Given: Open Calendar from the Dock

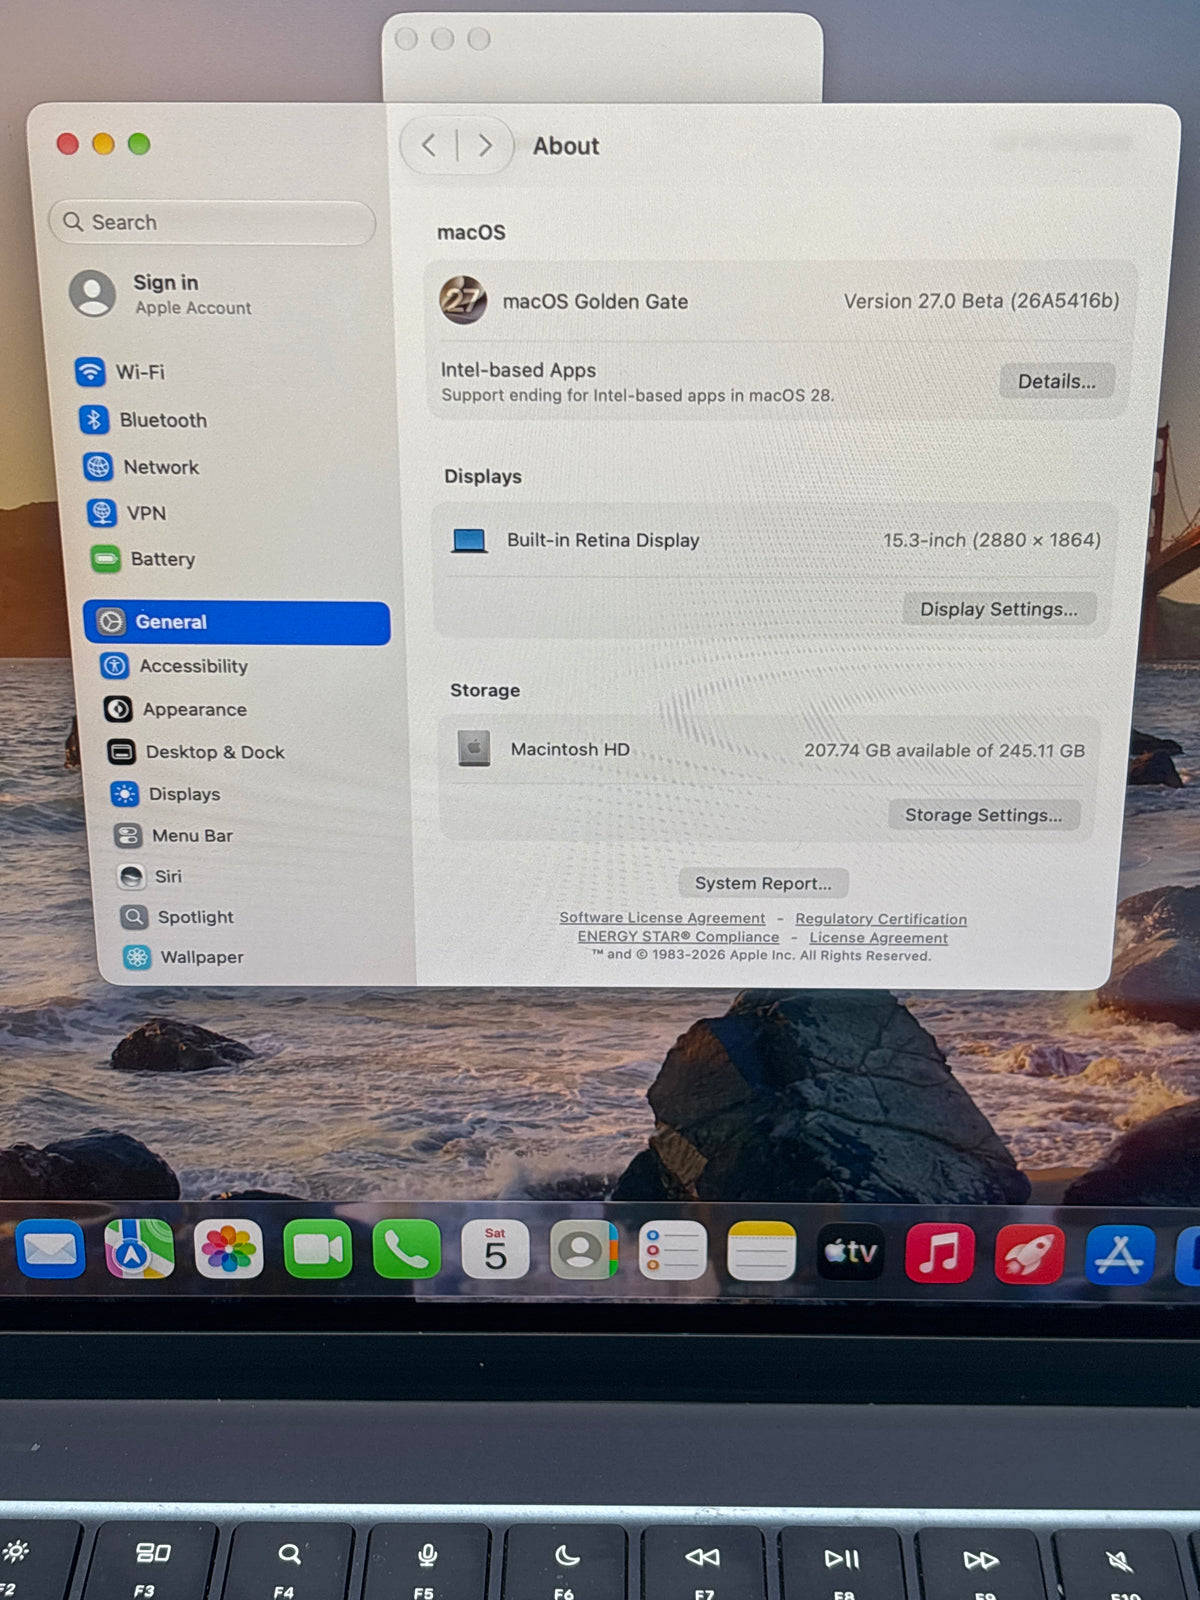Looking at the screenshot, I should (495, 1250).
